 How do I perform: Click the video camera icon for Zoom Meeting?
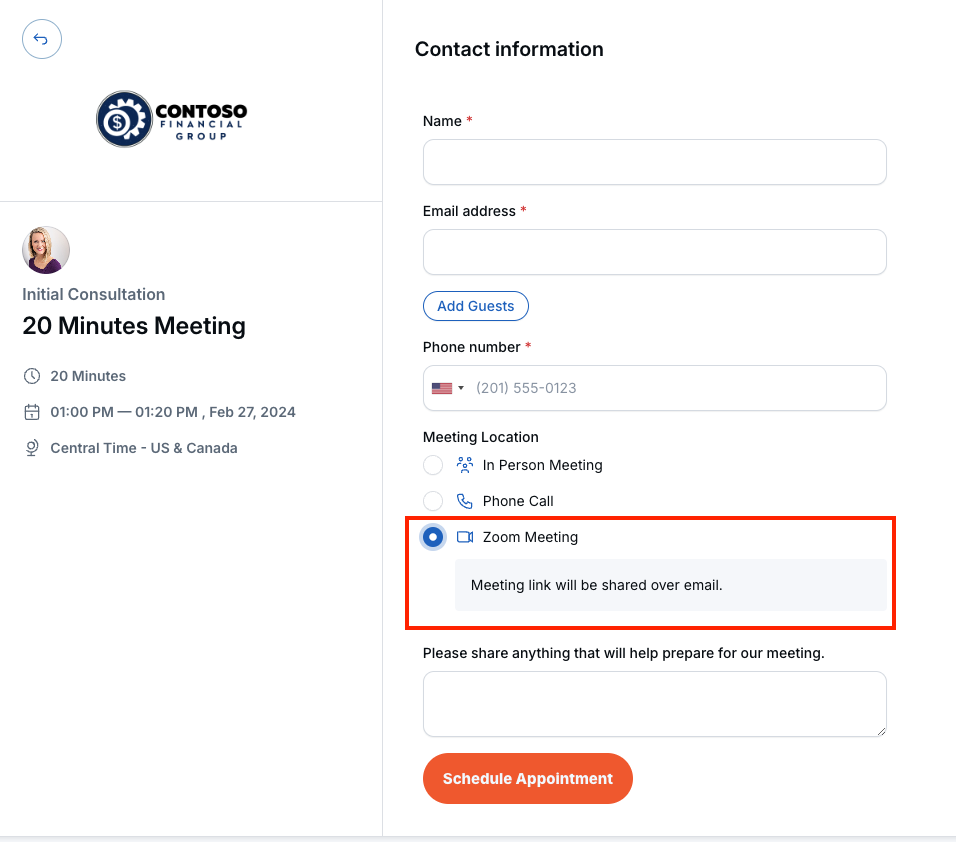coord(465,537)
